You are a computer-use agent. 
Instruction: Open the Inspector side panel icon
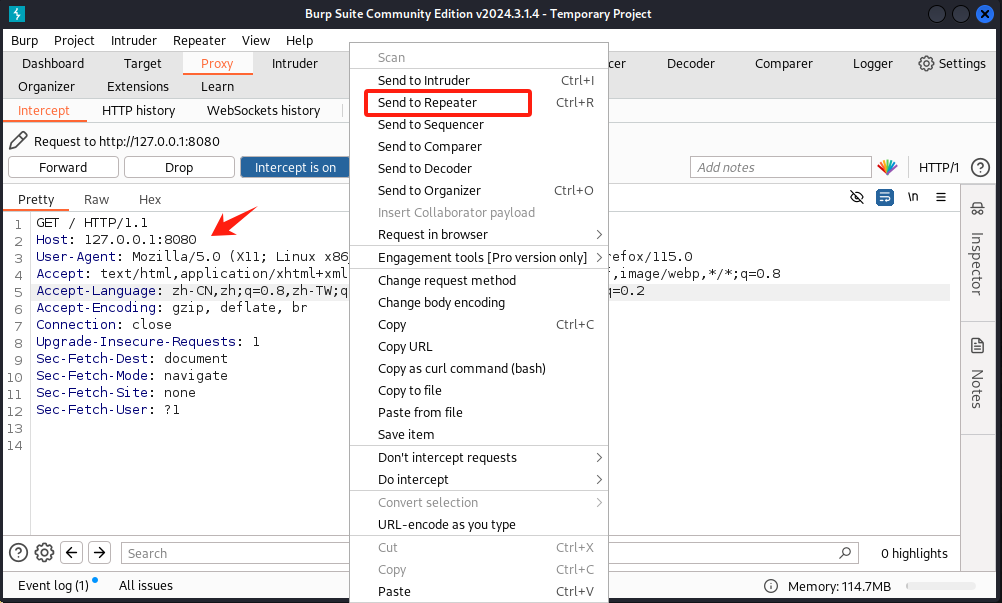tap(977, 208)
